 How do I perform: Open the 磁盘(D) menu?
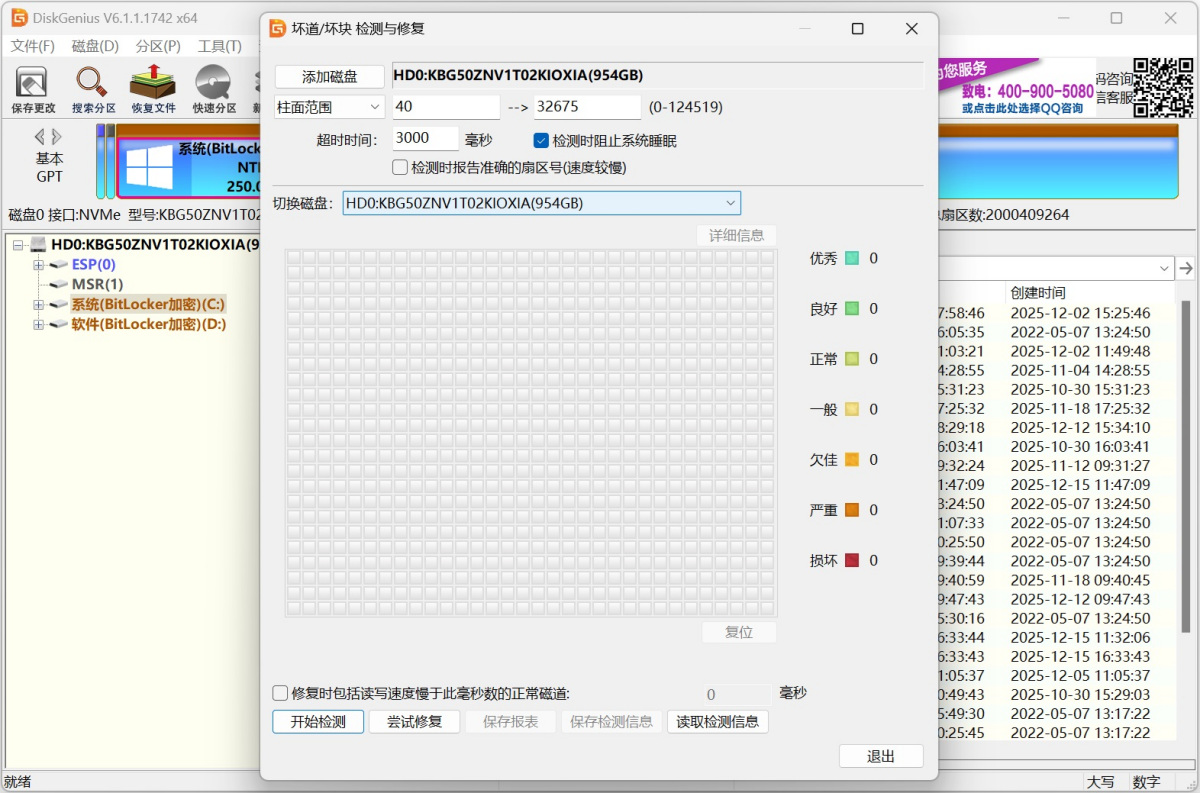(x=95, y=46)
